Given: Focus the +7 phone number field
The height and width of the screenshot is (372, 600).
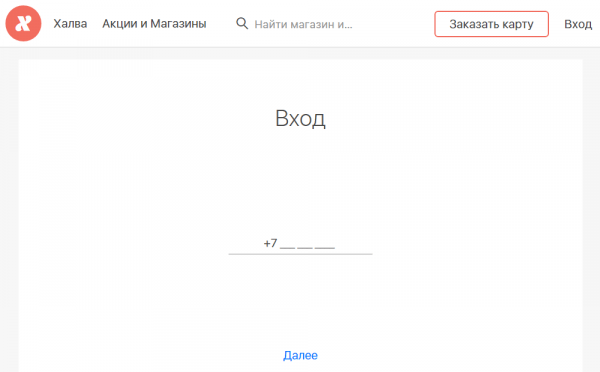Looking at the screenshot, I should 300,244.
